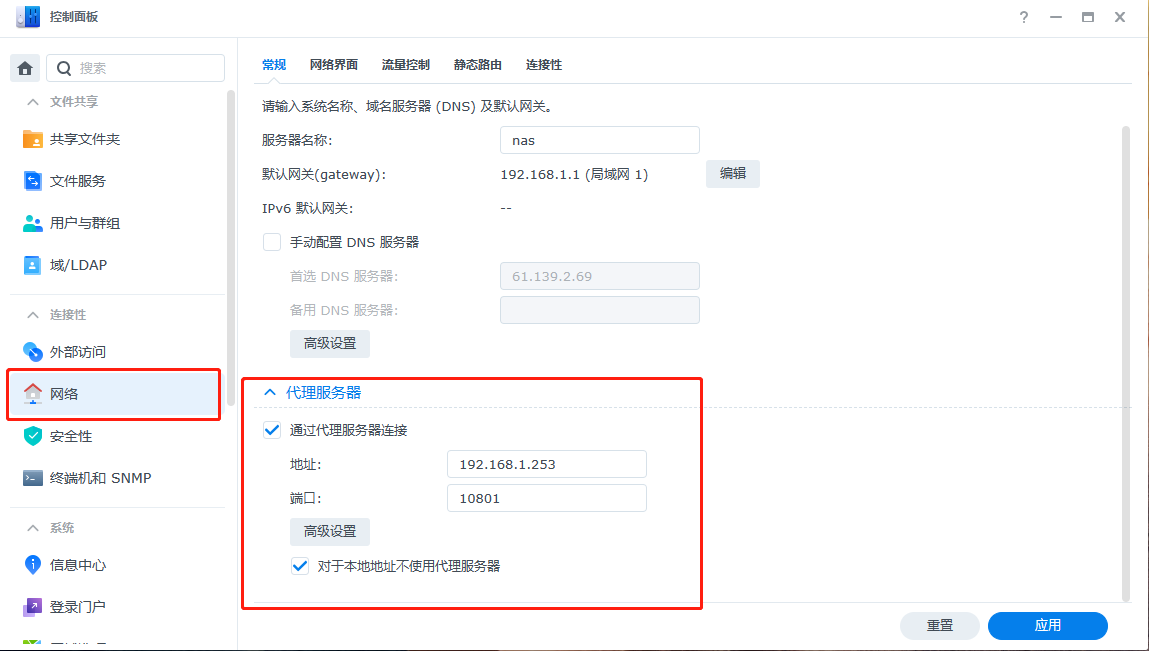
Task: Click the Control Panel home icon
Action: tap(25, 68)
